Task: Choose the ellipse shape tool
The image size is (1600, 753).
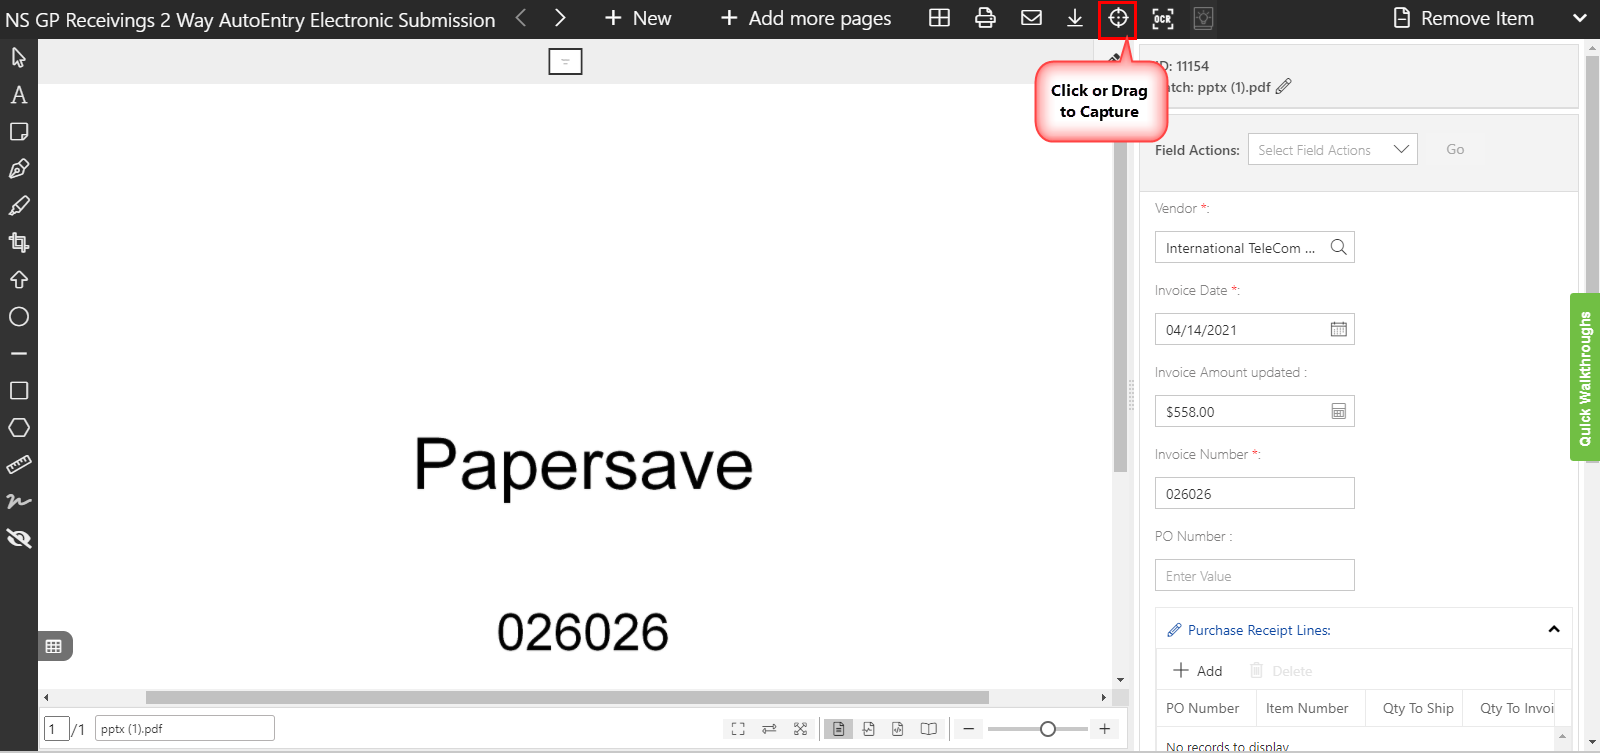Action: tap(18, 317)
